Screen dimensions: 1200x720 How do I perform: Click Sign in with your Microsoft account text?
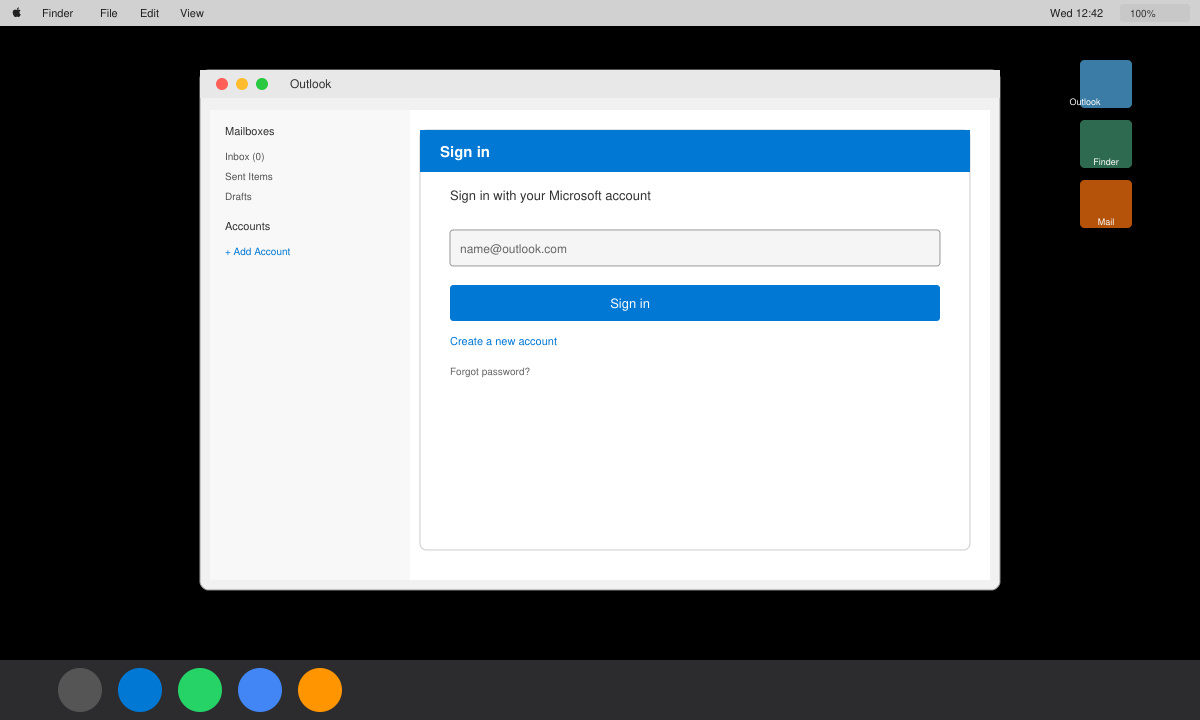click(x=550, y=196)
